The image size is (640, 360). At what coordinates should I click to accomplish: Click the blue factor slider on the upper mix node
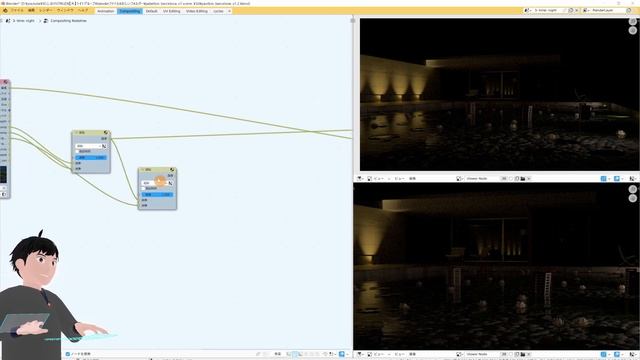pos(91,158)
